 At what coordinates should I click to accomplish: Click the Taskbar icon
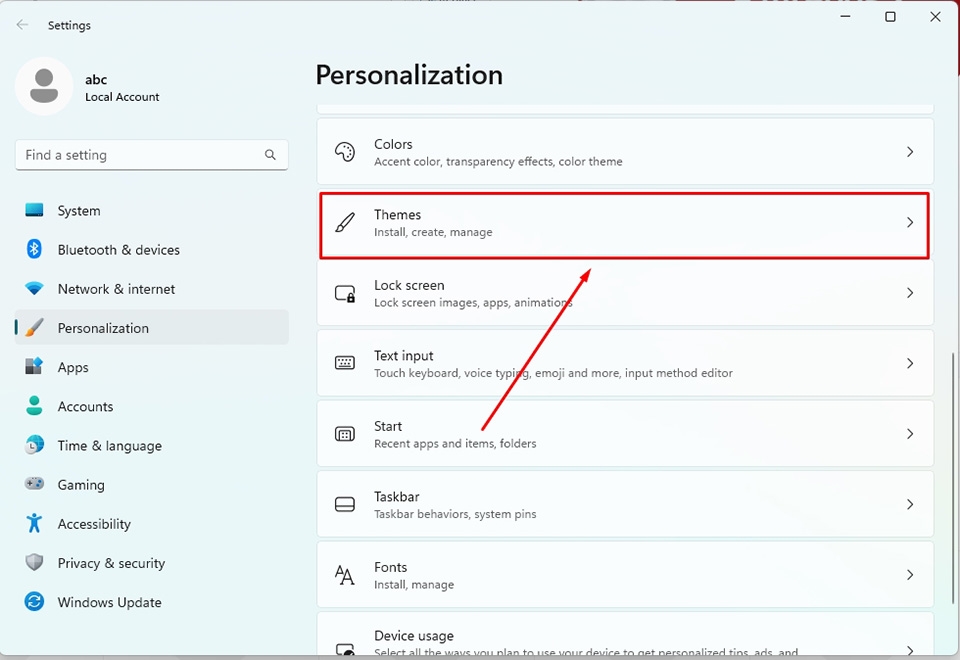point(345,504)
